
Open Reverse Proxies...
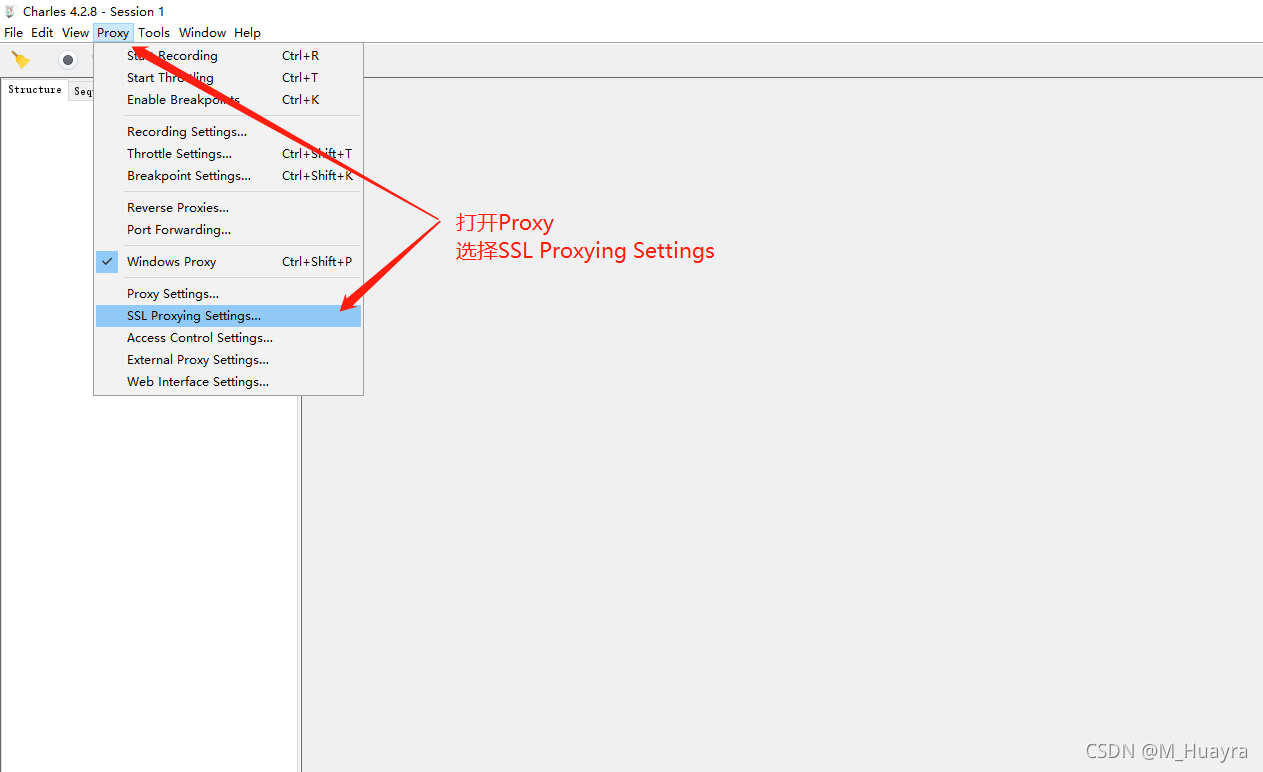click(228, 208)
